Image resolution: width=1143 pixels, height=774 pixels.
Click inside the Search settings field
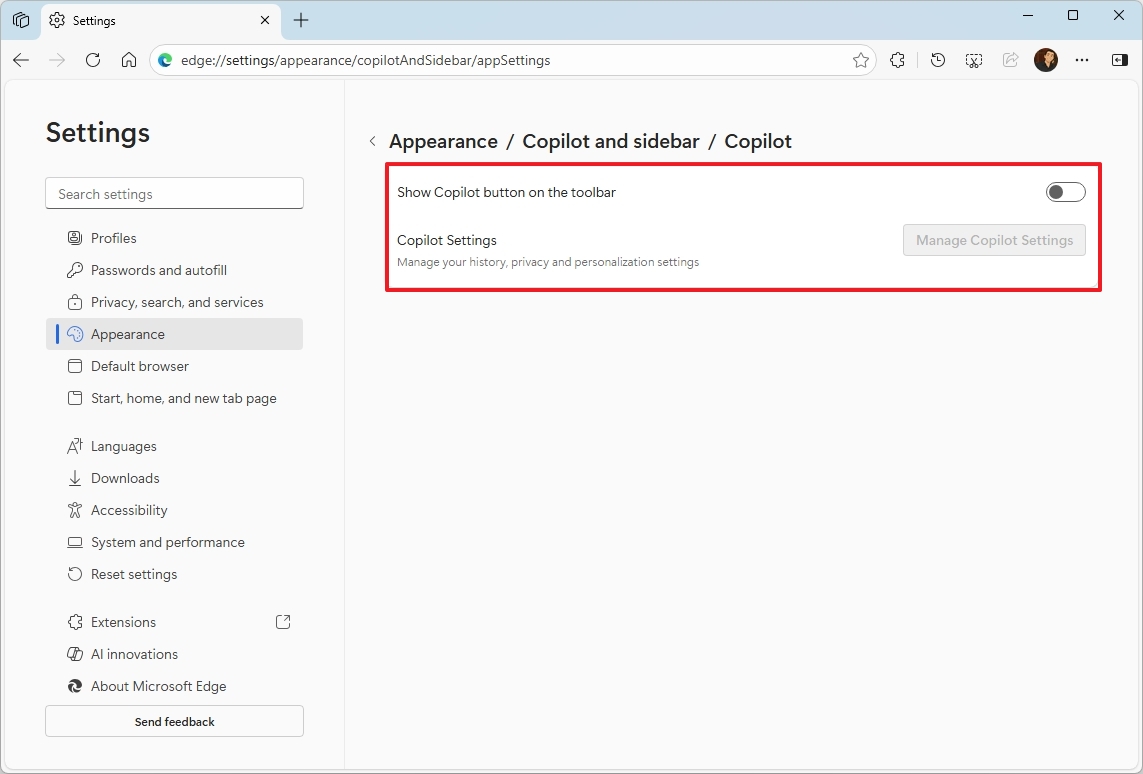click(x=174, y=193)
